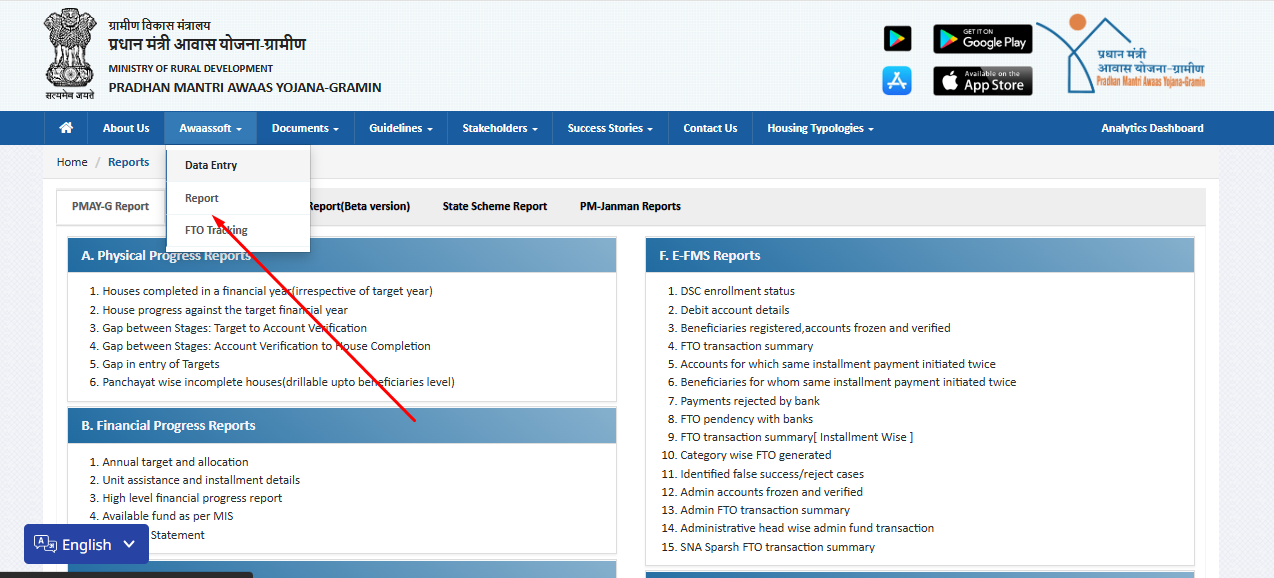Click the Home icon in navigation bar
The height and width of the screenshot is (578, 1274).
click(x=66, y=128)
